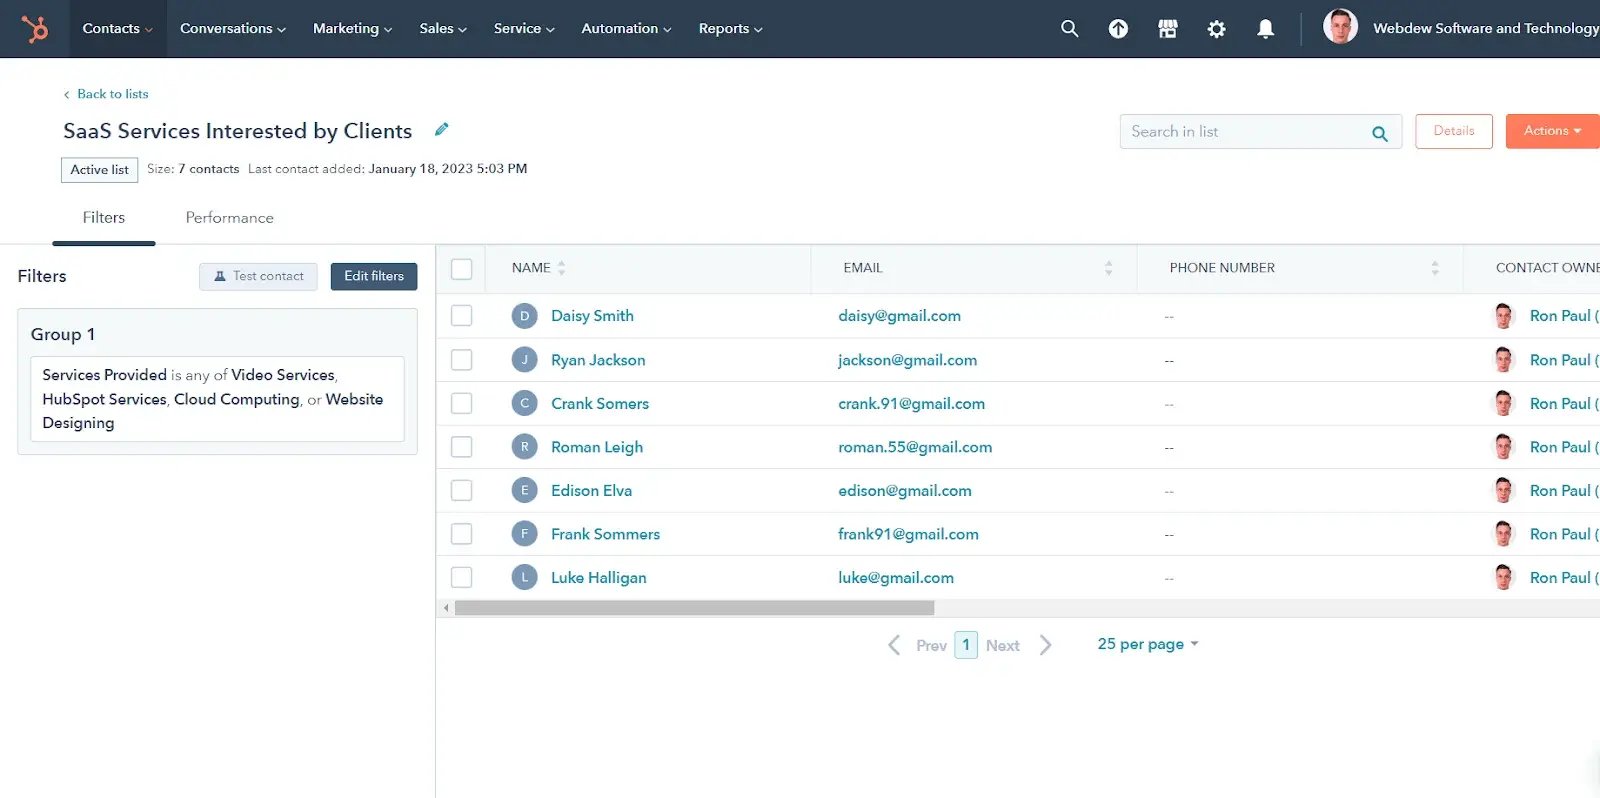Click Ryan Jackson's avatar circle
The height and width of the screenshot is (798, 1600).
524,360
